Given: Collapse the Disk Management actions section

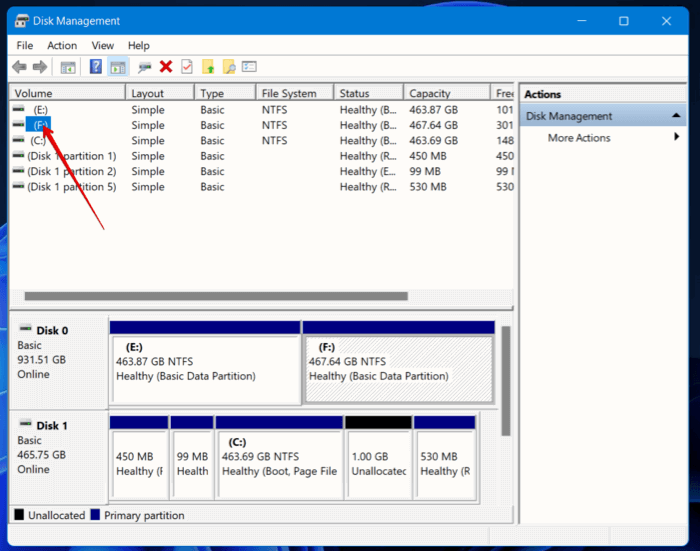Looking at the screenshot, I should (x=676, y=116).
